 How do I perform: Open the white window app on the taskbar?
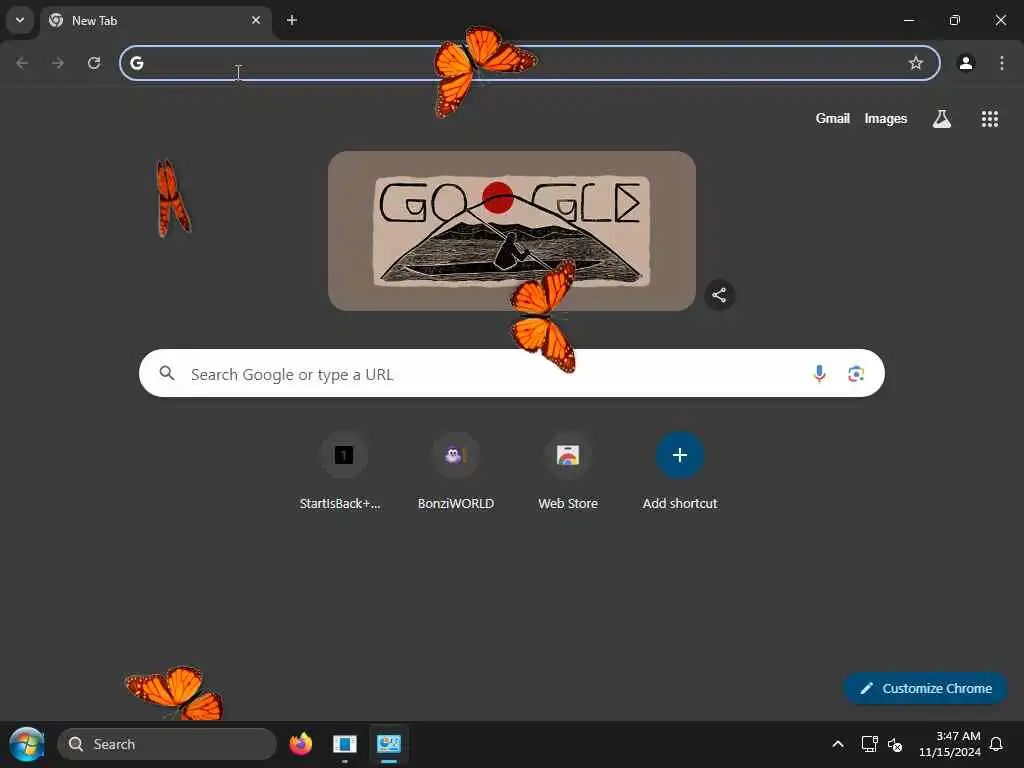(x=344, y=744)
